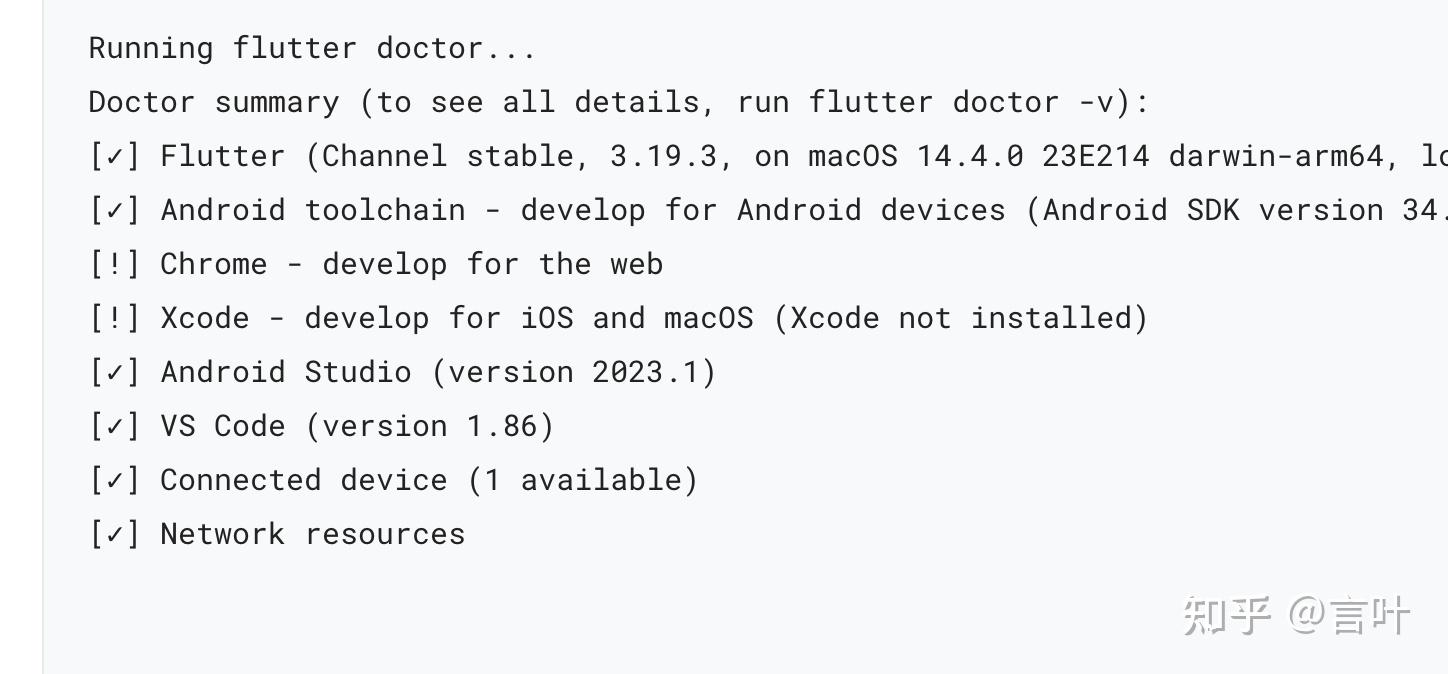This screenshot has height=674, width=1448.
Task: Click the "VS Code (version 1.86)" text
Action: click(357, 426)
